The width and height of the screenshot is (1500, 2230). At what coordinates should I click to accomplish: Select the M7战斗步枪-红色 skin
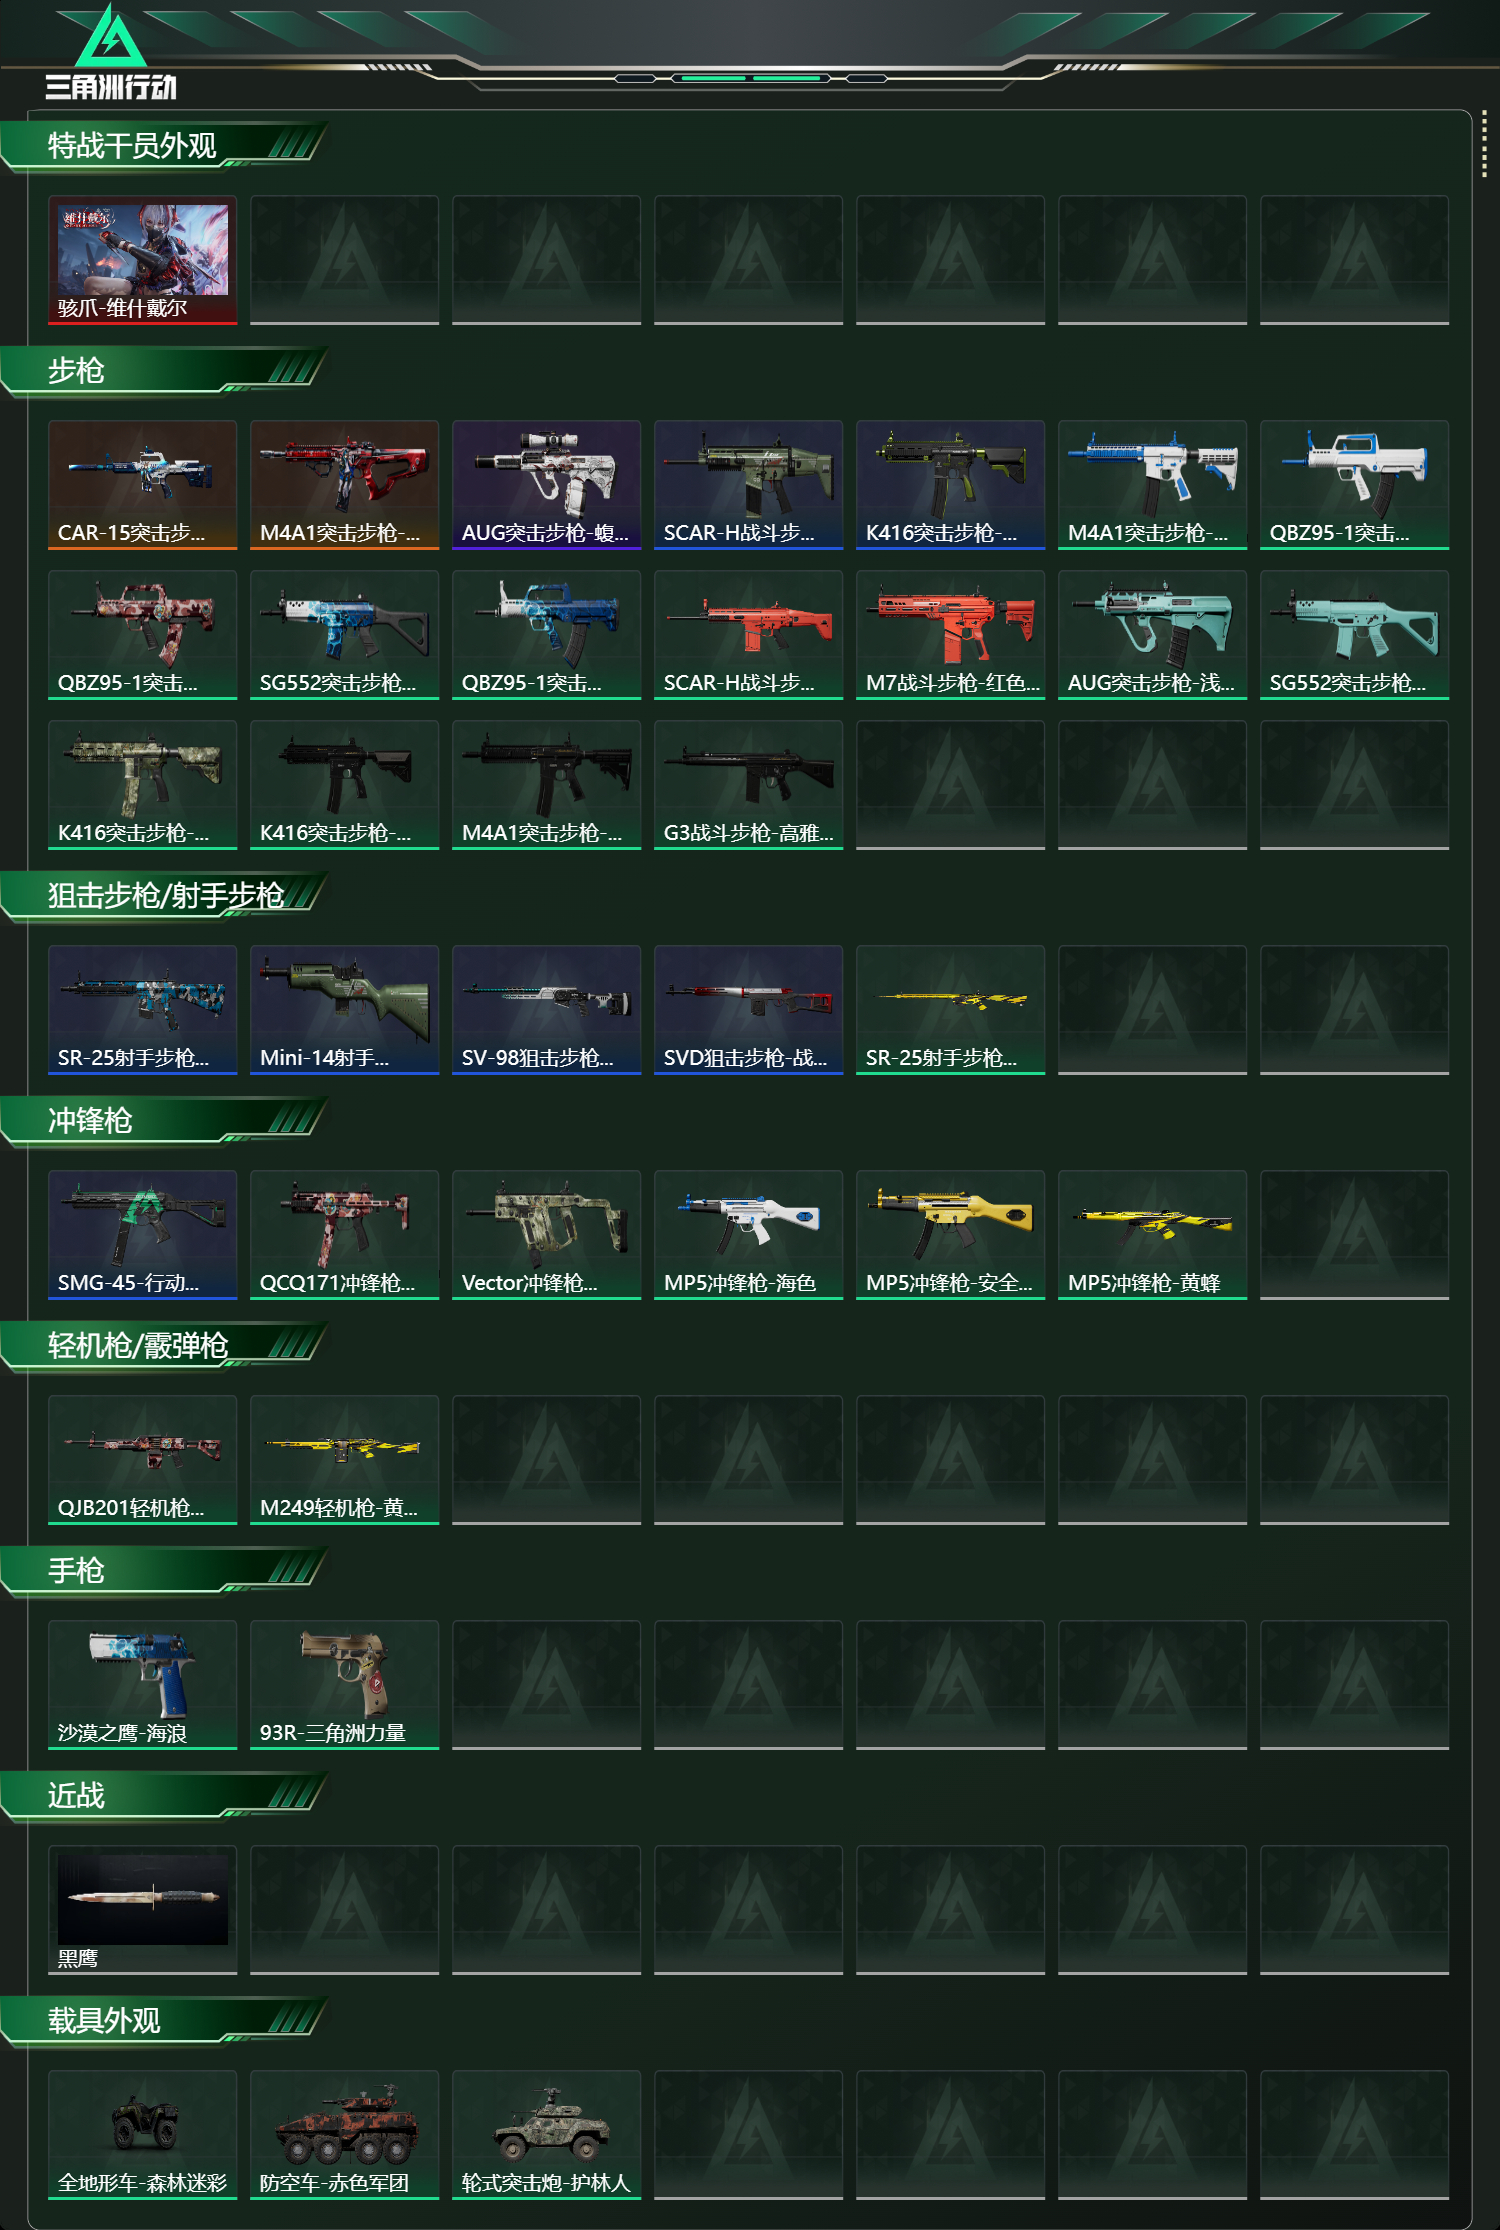point(950,635)
